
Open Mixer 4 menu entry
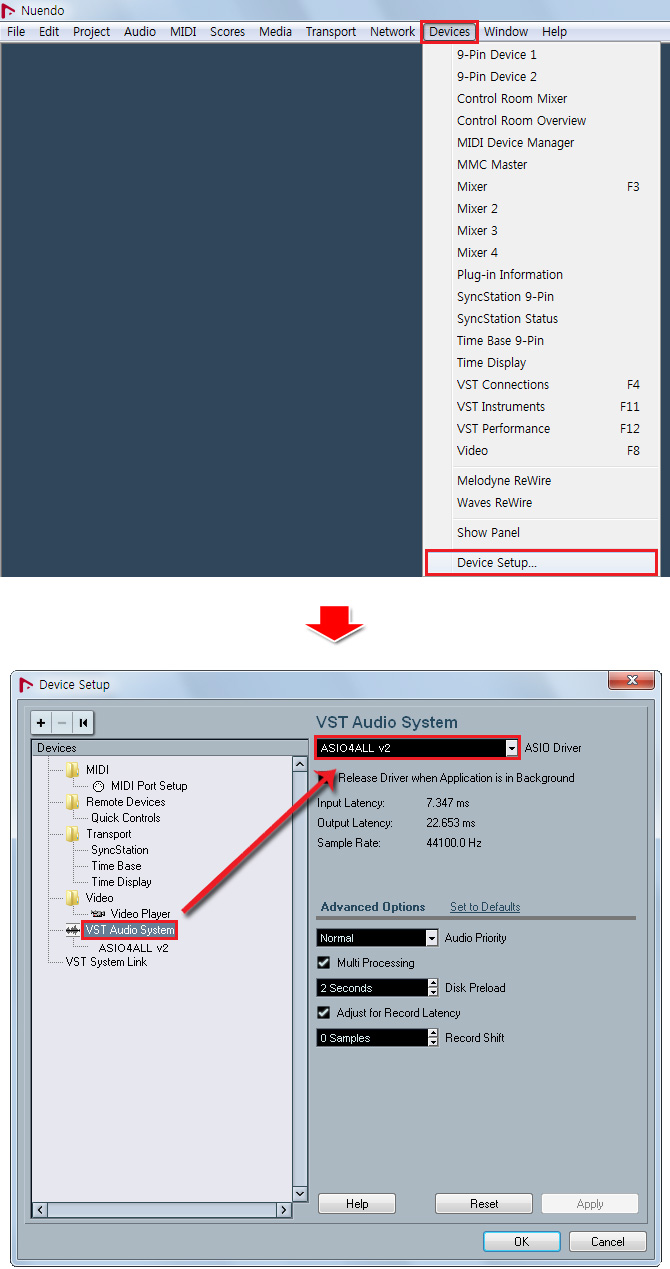tap(541, 253)
